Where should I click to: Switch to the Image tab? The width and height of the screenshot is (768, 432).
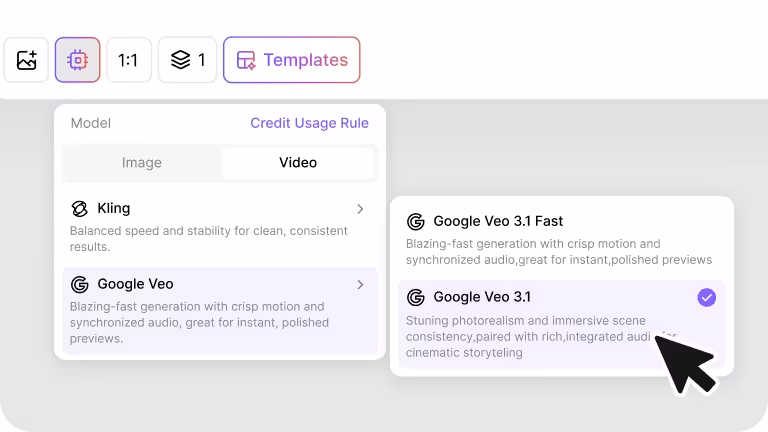coord(142,162)
